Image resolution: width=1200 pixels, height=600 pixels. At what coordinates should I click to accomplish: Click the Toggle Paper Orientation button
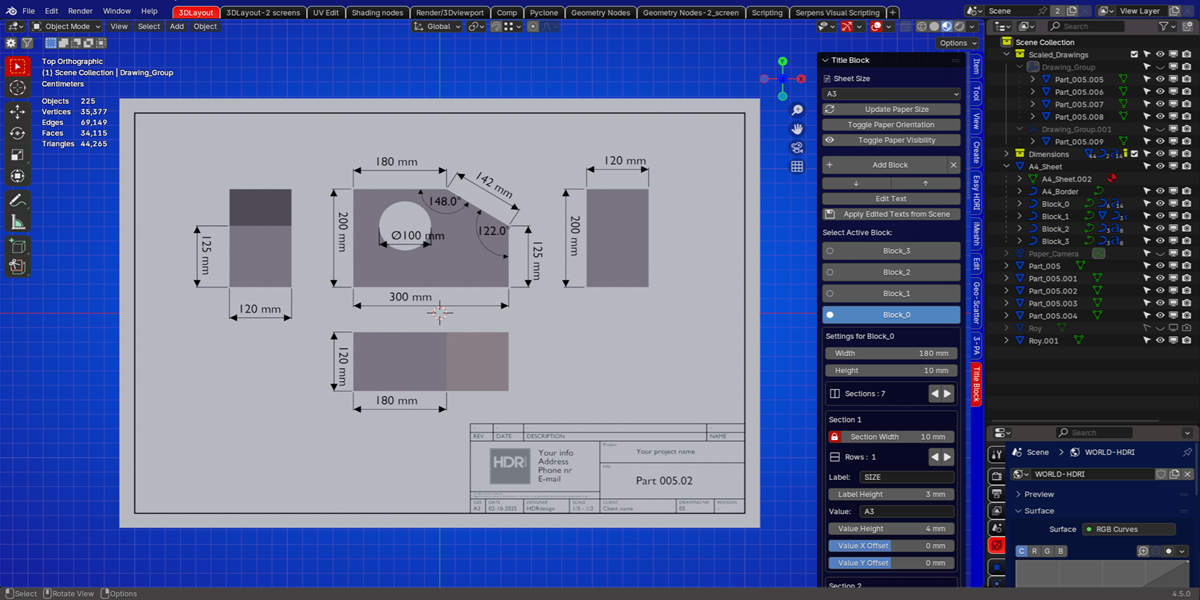891,125
